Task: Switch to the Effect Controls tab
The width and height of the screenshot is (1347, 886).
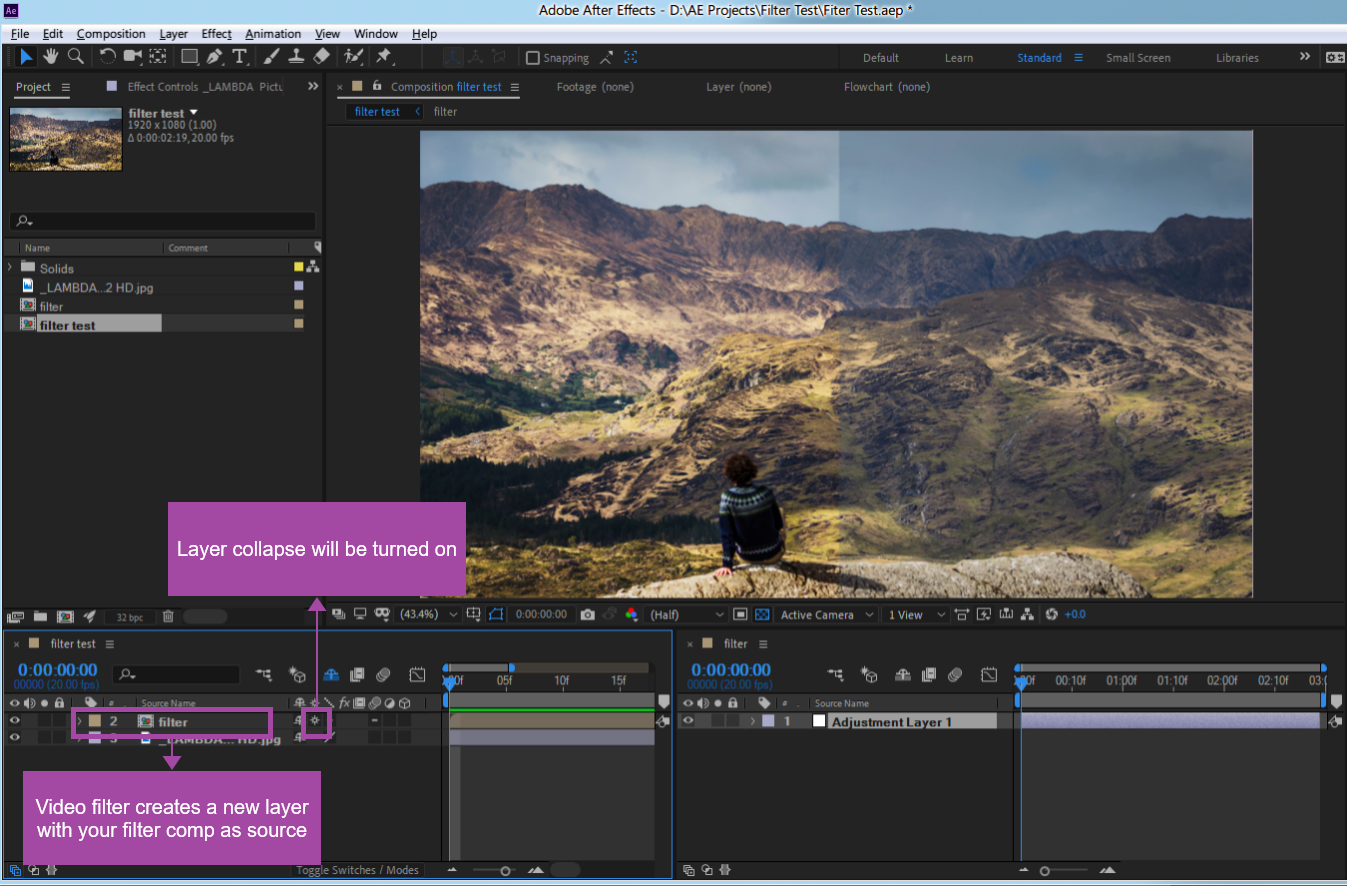Action: coord(204,87)
